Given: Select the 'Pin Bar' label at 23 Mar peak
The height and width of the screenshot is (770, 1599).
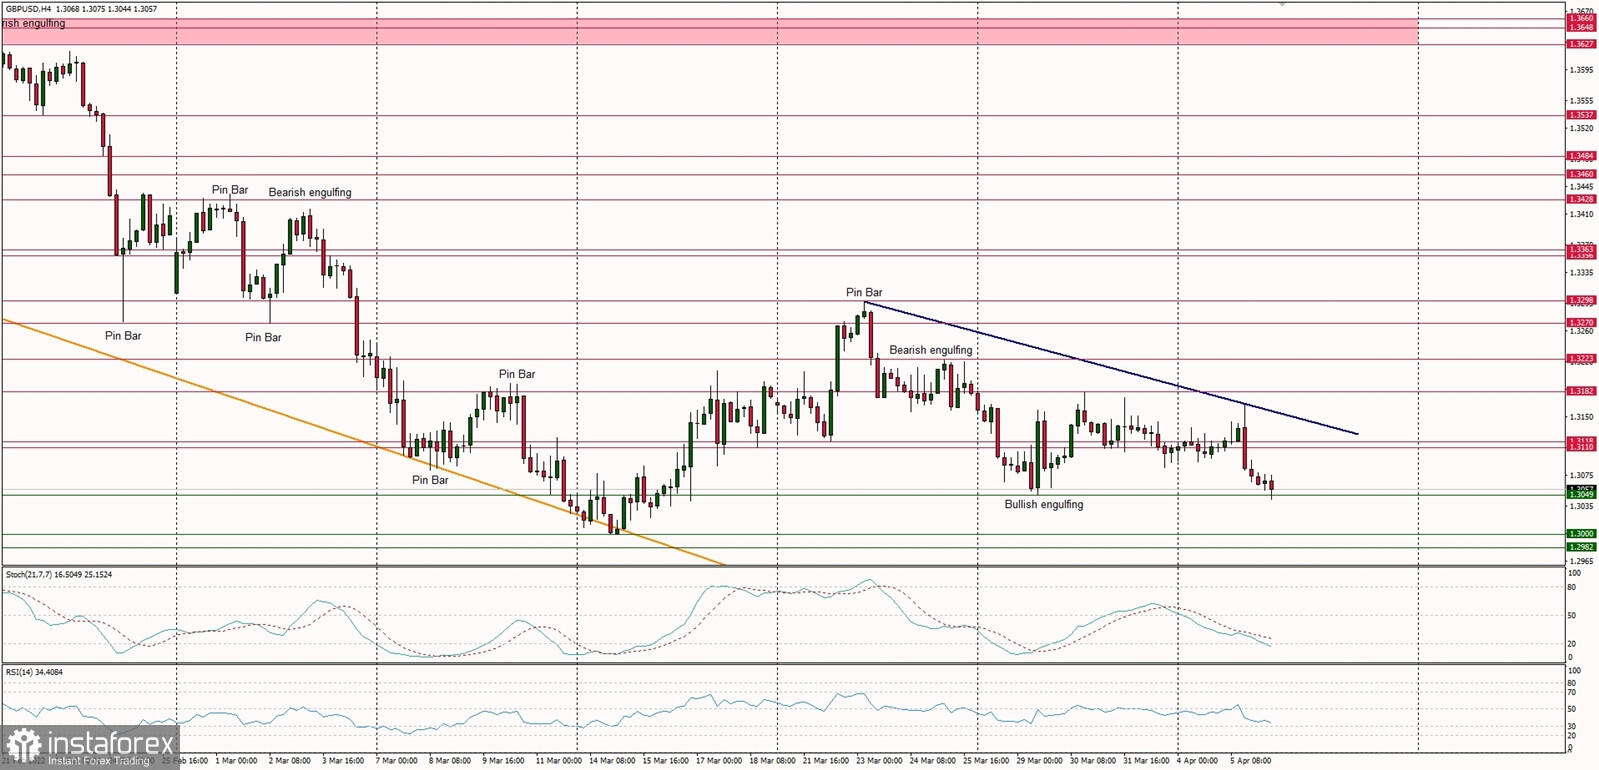Looking at the screenshot, I should (864, 293).
